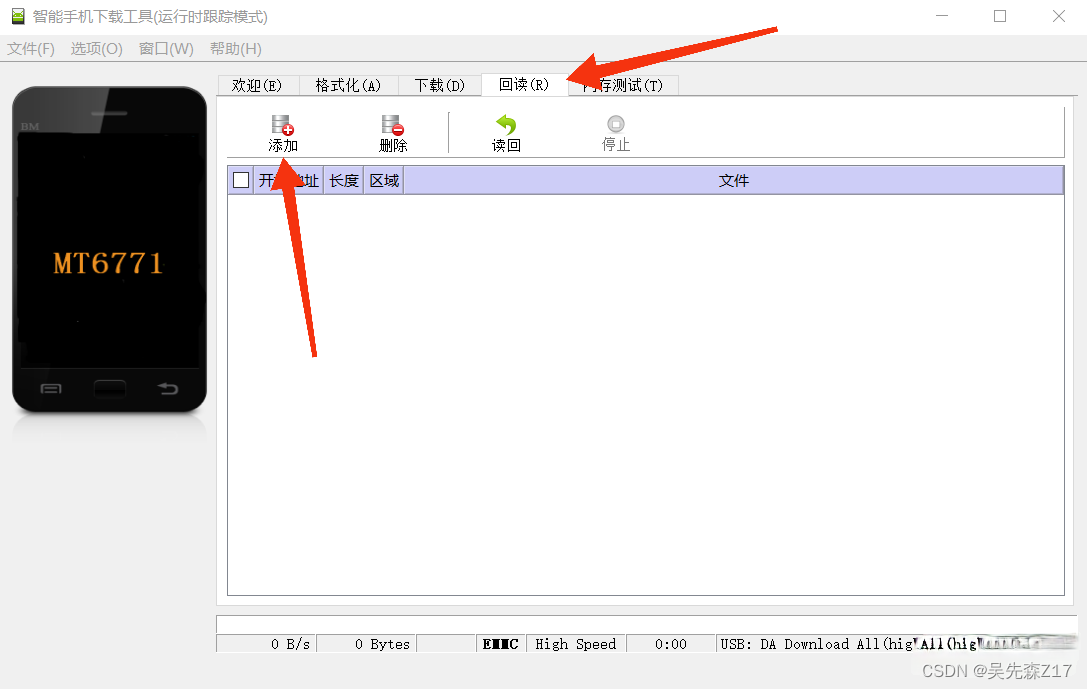
Task: Click the 添加 (Add) toolbar icon
Action: (x=283, y=131)
